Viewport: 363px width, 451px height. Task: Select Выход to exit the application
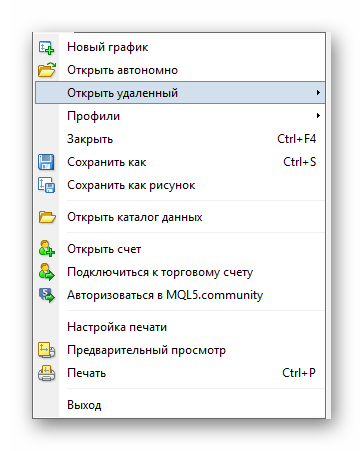[180, 405]
